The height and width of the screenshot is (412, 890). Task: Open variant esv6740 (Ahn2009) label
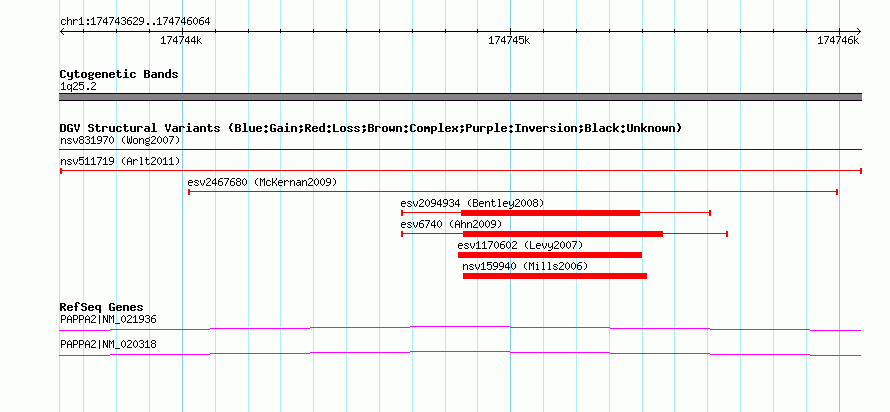451,224
